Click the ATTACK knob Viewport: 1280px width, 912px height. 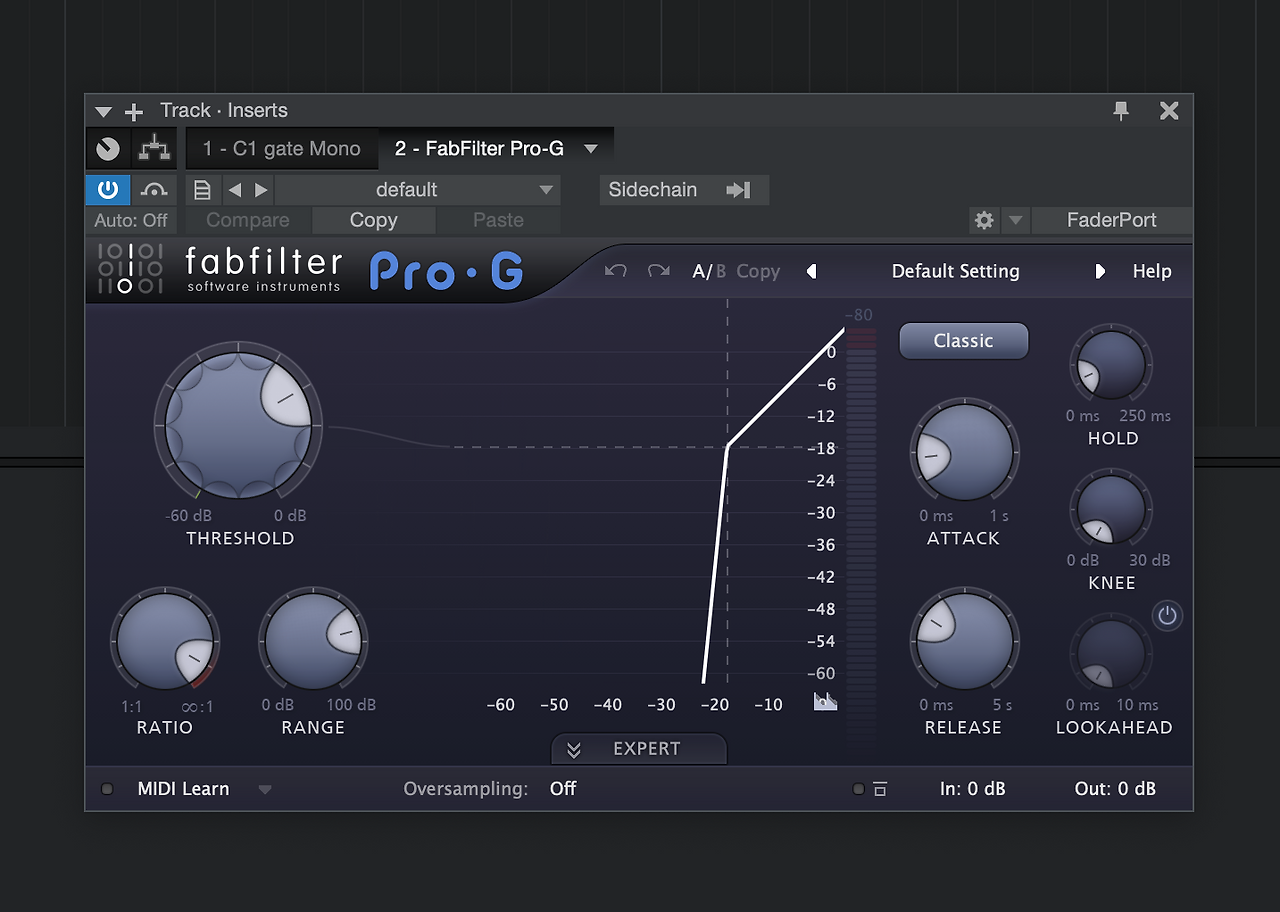pos(964,452)
